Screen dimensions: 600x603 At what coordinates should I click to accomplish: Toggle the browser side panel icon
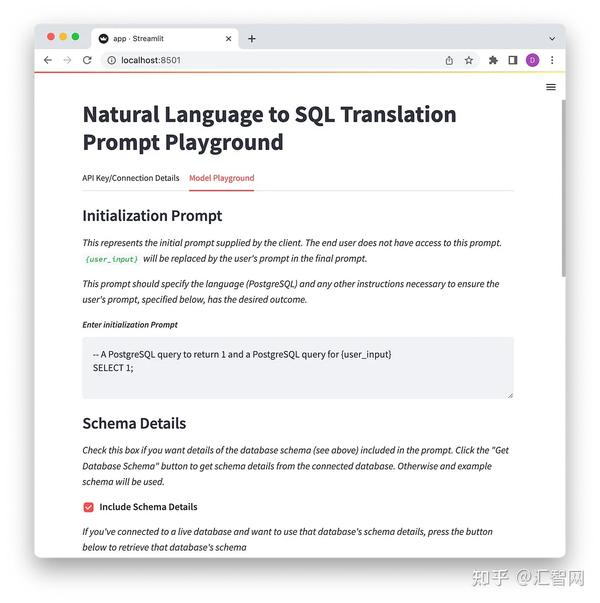(512, 60)
